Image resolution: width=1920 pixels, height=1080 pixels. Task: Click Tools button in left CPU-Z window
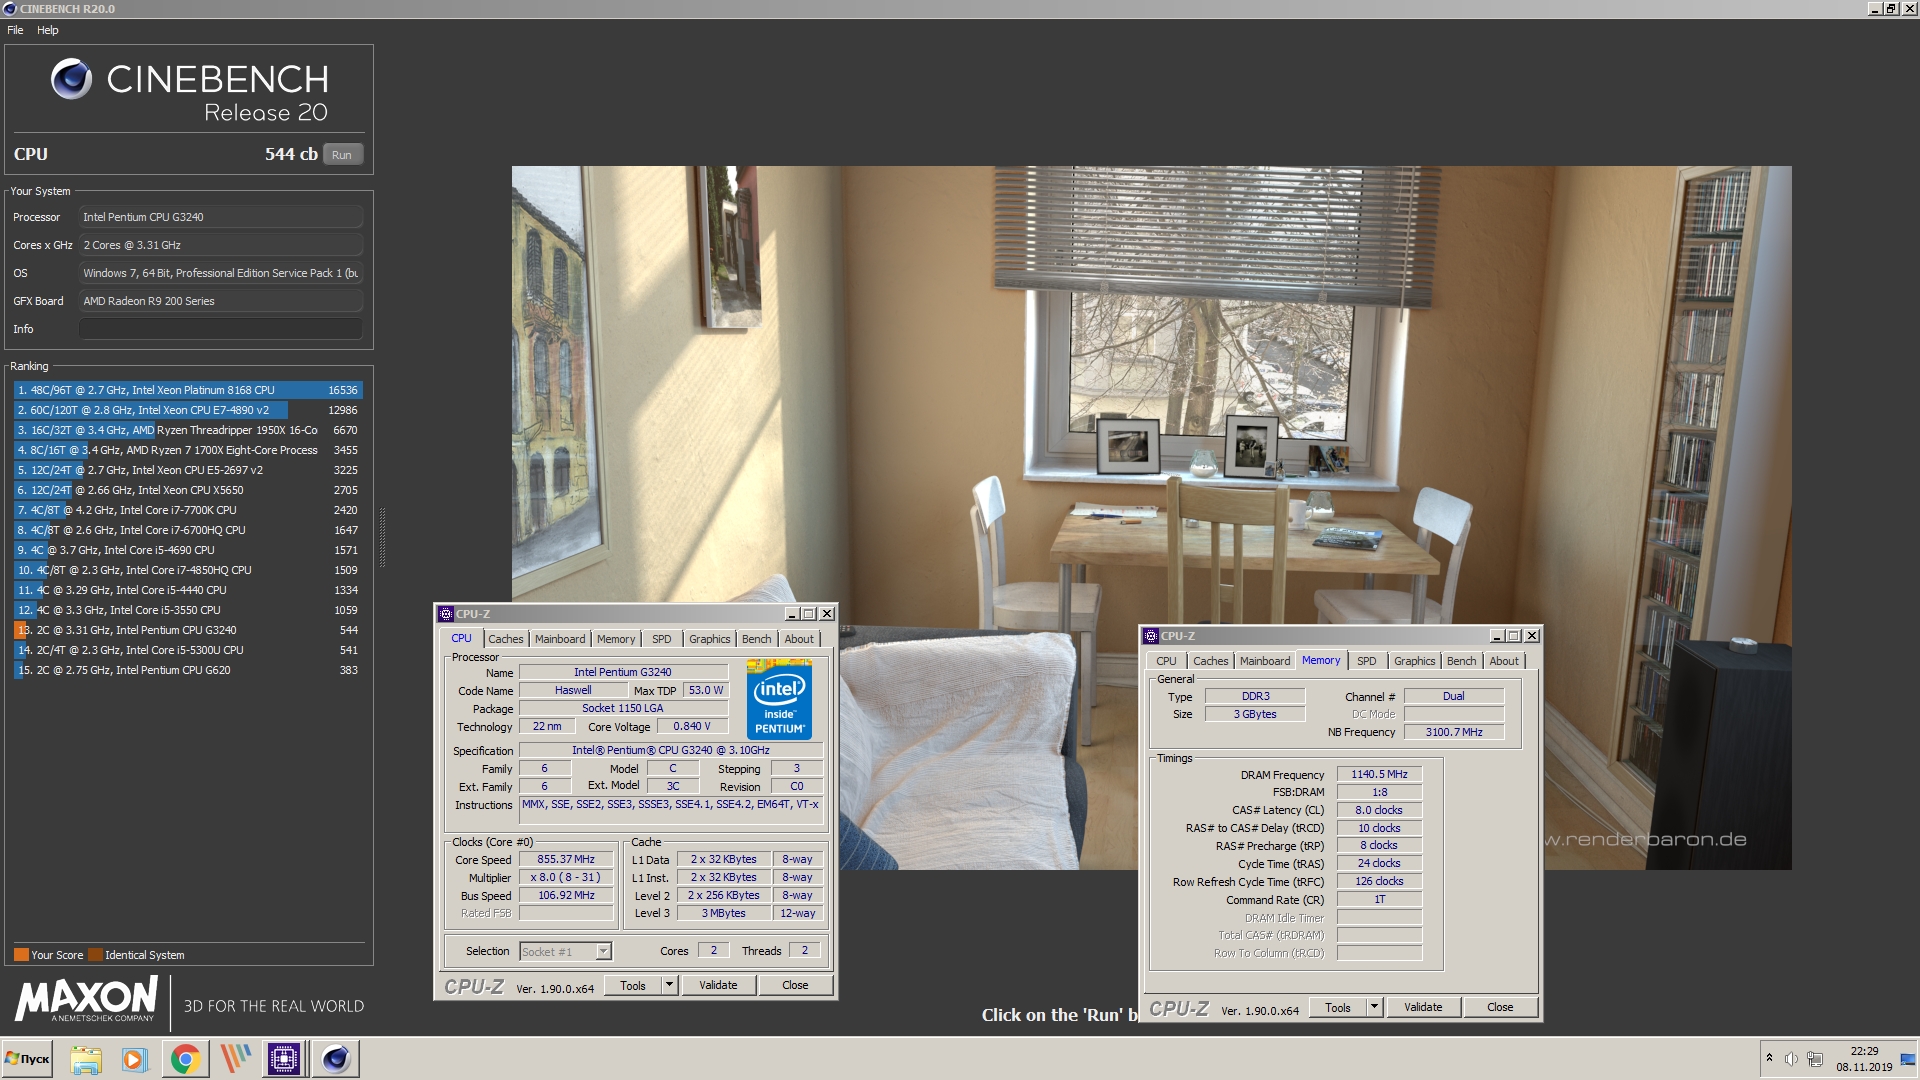(x=633, y=985)
